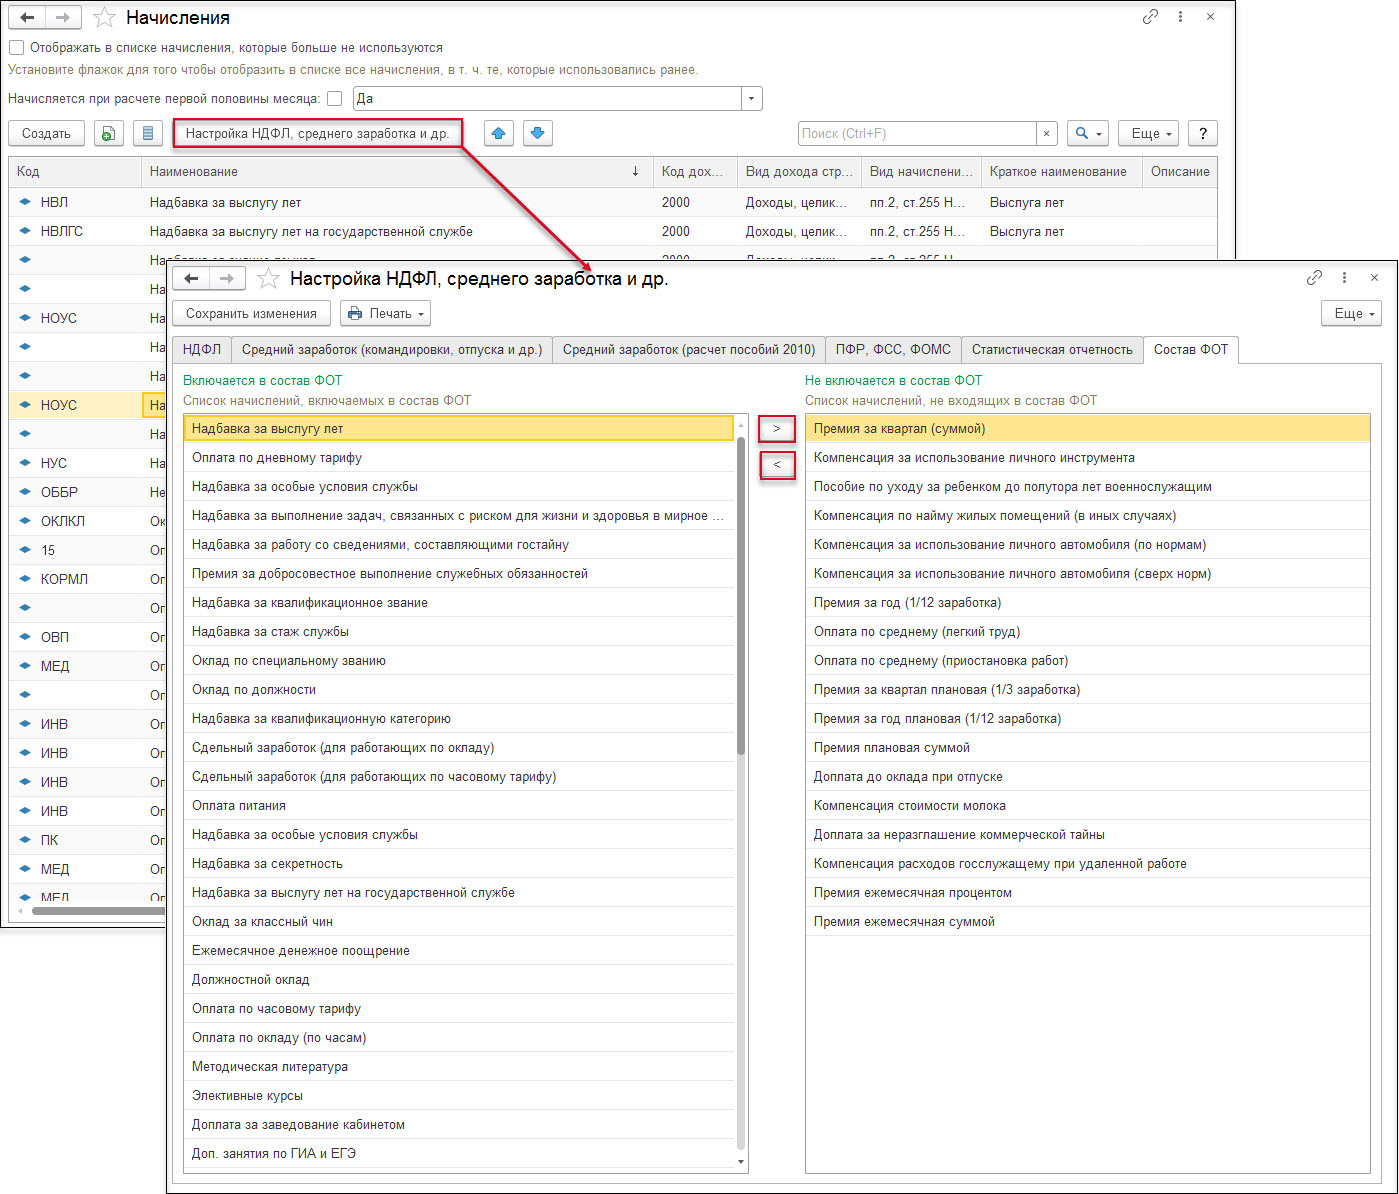1399x1194 pixels.
Task: Open the Печать dropdown
Action: coord(386,313)
